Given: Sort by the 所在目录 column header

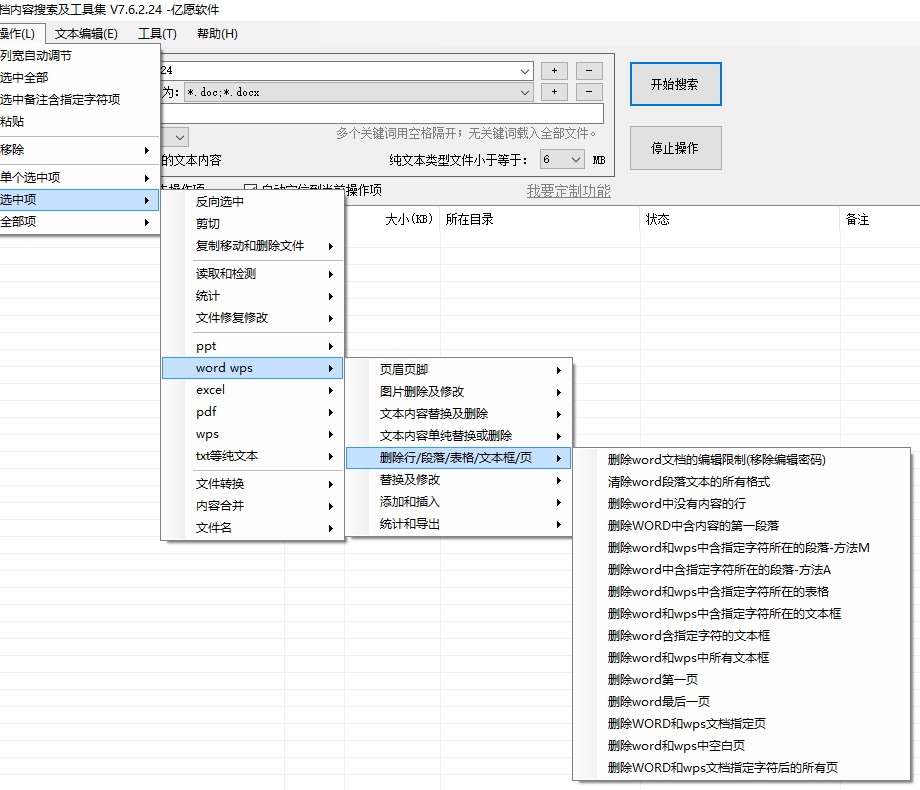Looking at the screenshot, I should coord(540,220).
